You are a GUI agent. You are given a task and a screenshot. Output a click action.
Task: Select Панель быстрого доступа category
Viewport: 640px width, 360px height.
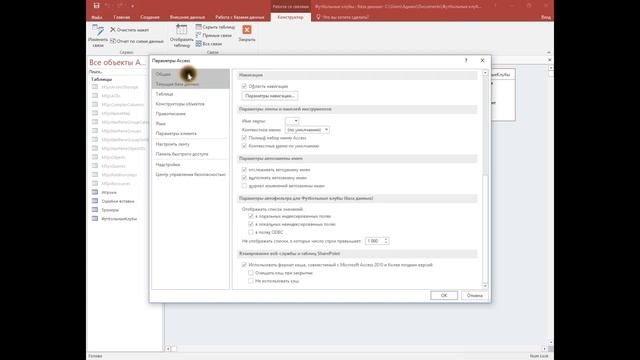(x=190, y=154)
